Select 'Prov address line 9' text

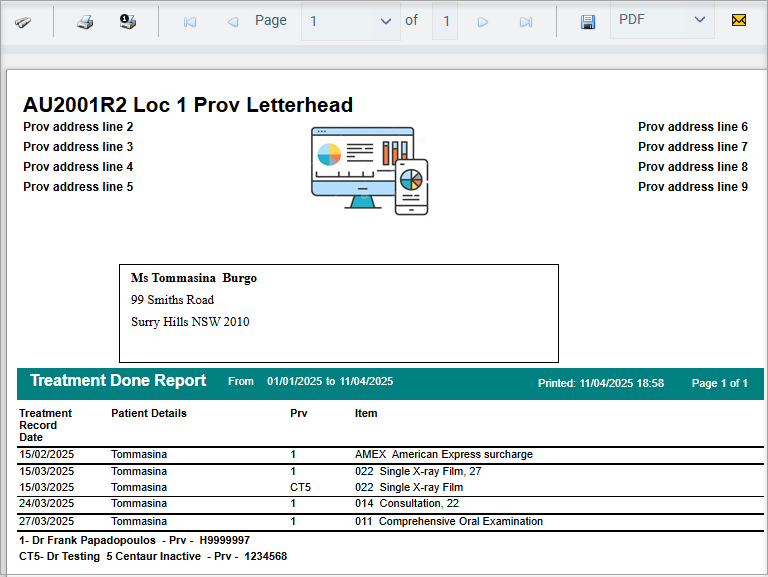(693, 187)
